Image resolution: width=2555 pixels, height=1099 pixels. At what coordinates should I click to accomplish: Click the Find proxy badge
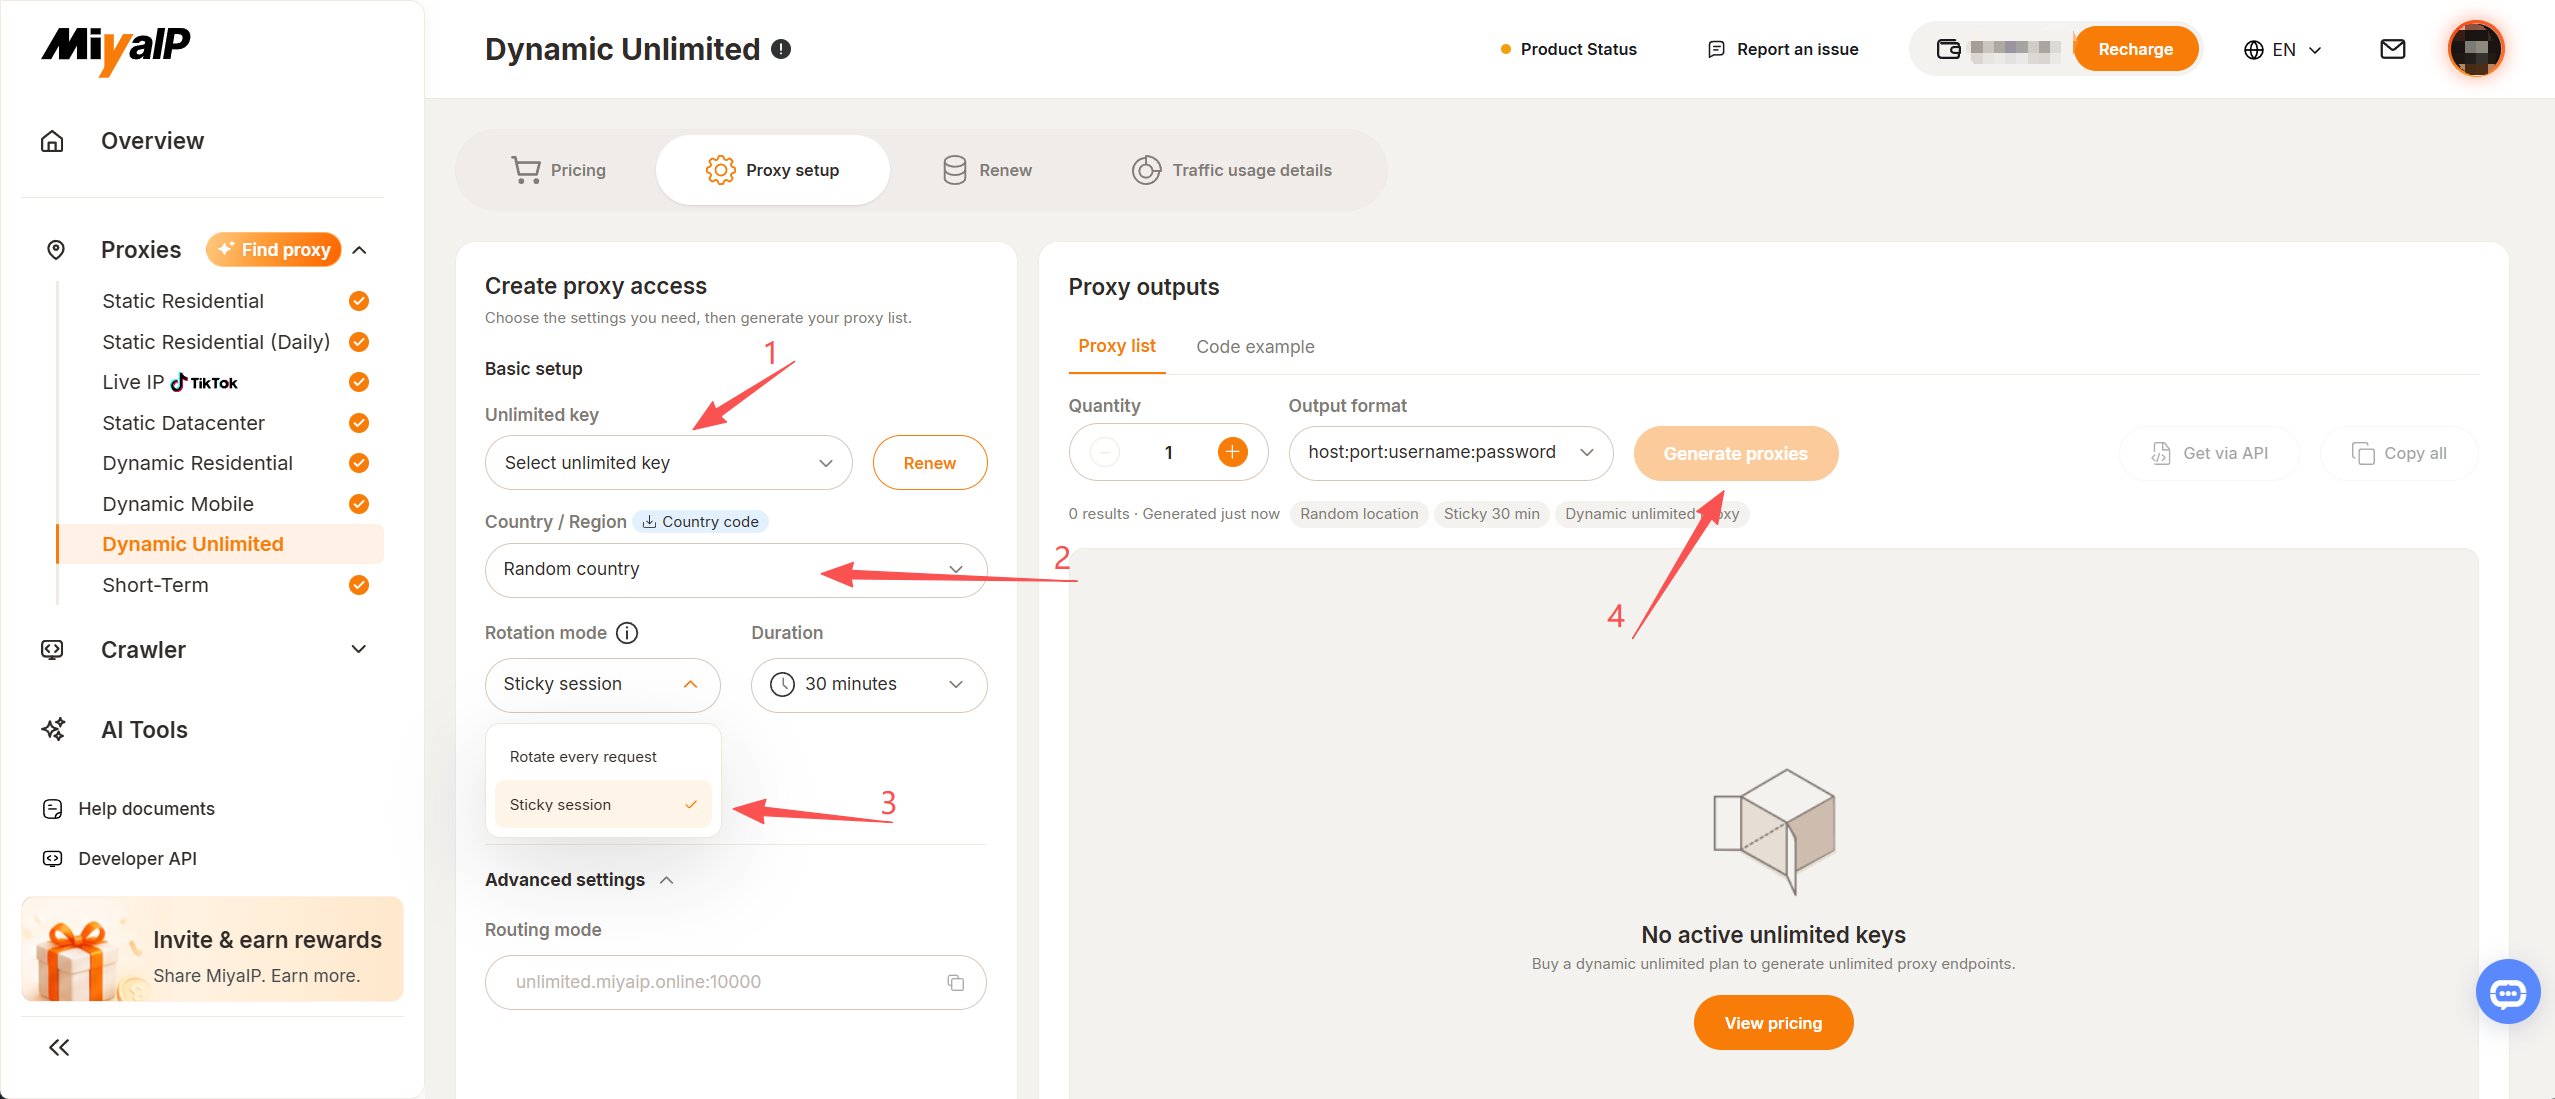(x=274, y=250)
